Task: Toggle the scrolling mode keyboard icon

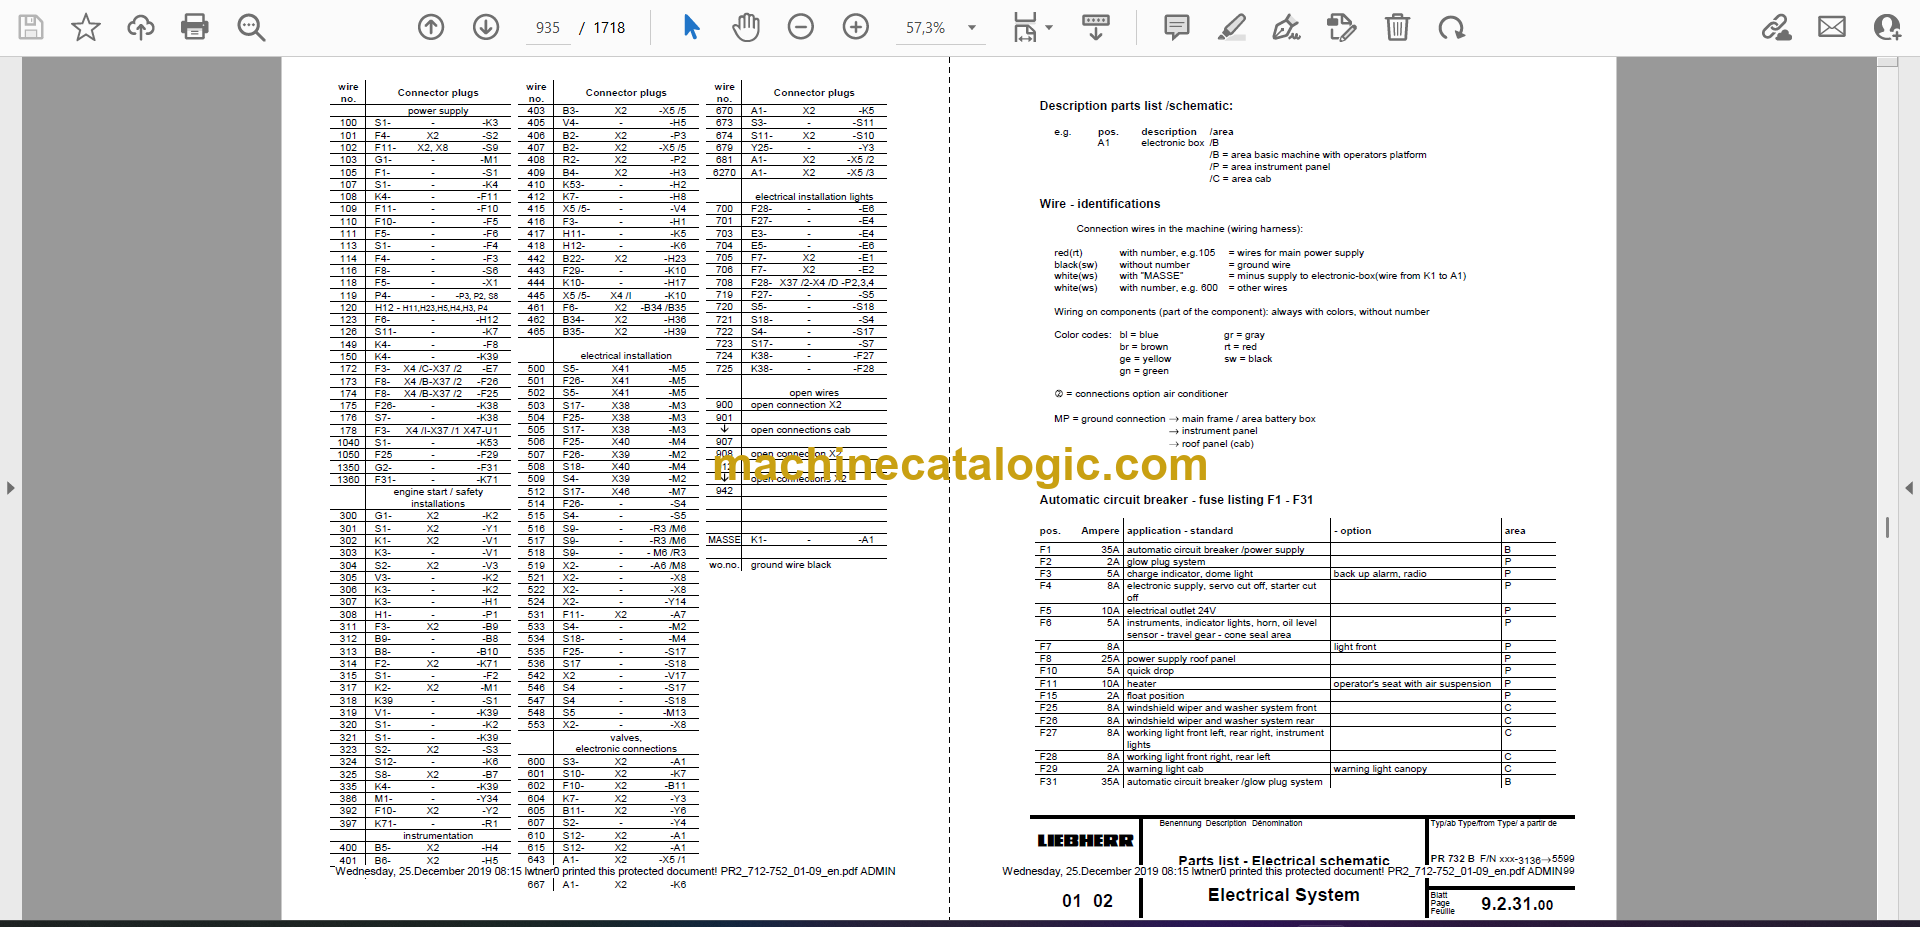Action: coord(1096,27)
